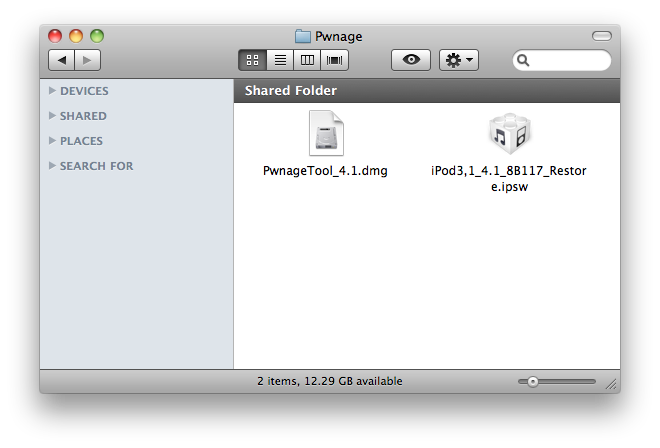Switch to column view

[308, 61]
